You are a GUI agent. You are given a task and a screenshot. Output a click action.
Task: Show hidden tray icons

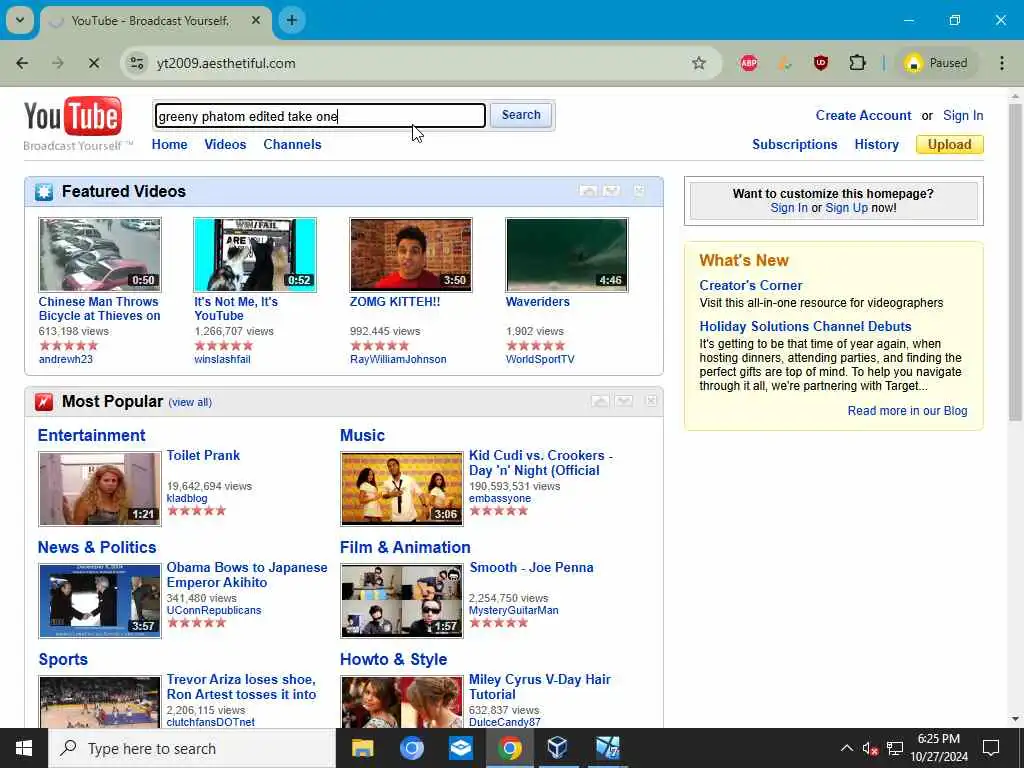point(846,748)
